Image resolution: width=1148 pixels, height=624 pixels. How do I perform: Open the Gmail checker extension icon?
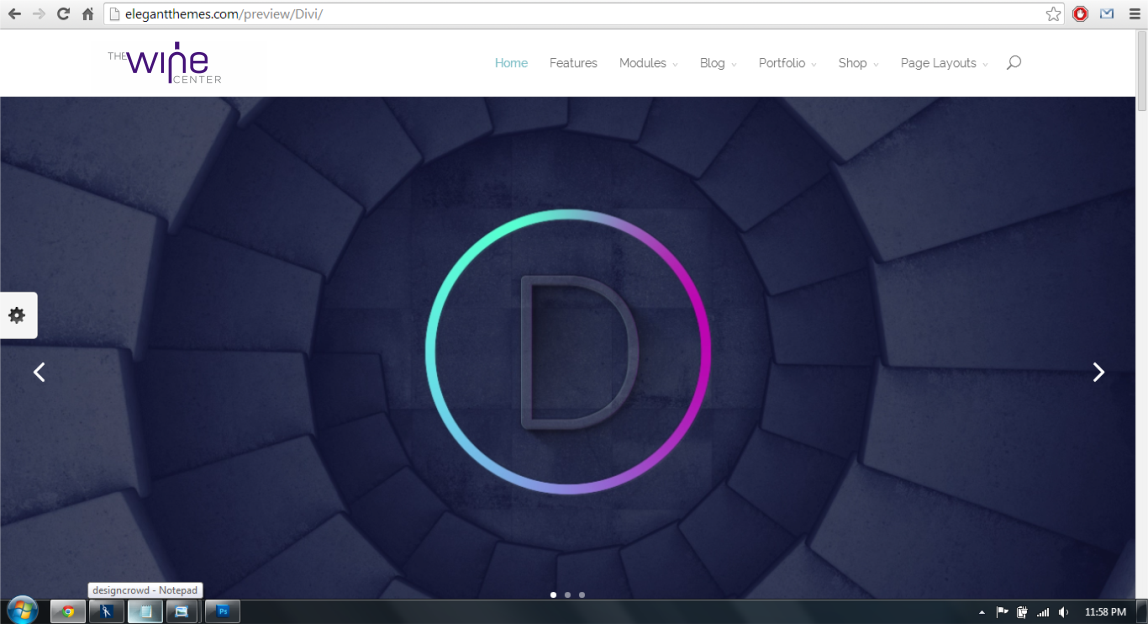(x=1107, y=14)
